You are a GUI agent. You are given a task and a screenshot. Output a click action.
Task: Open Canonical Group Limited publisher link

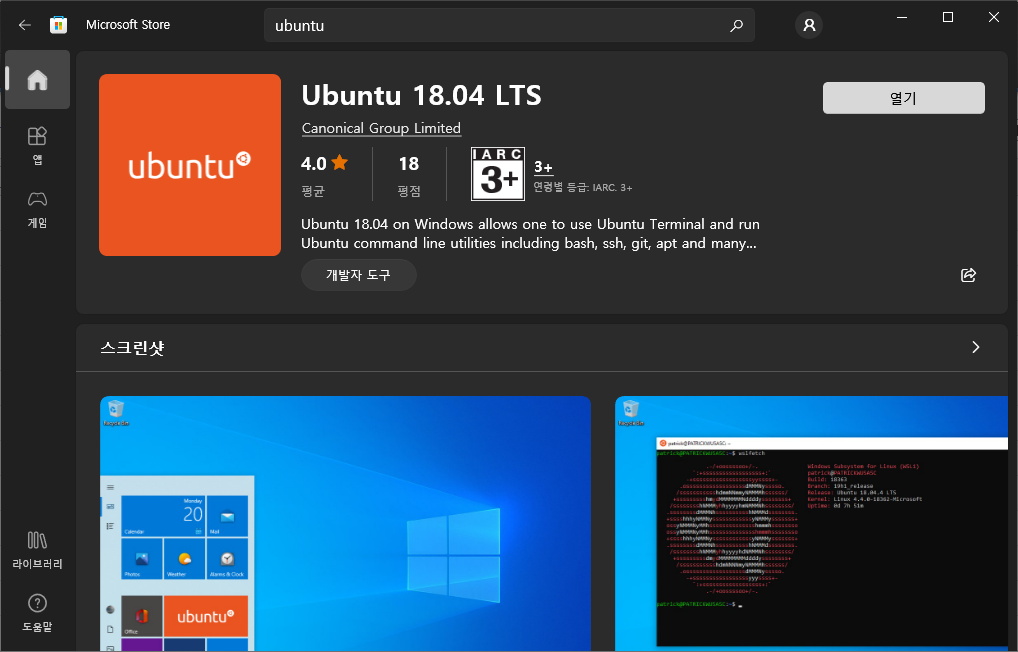click(381, 128)
